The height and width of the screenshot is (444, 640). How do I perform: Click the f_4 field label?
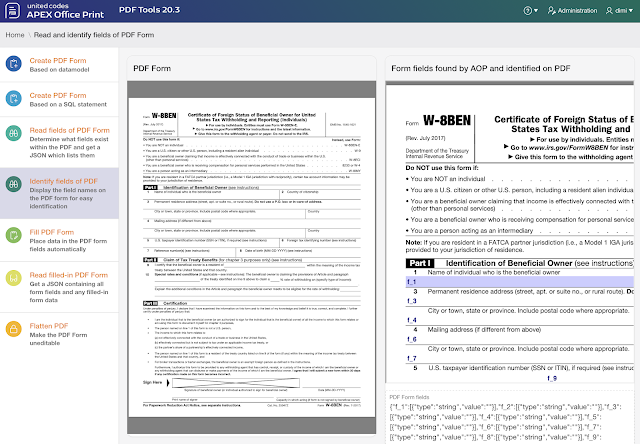tap(411, 320)
